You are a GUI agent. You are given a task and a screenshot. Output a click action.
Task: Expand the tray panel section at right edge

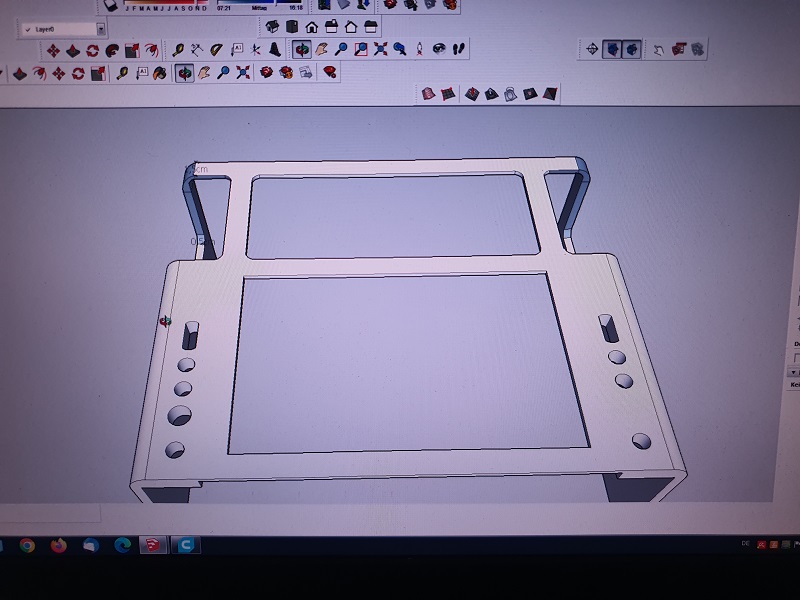(795, 372)
